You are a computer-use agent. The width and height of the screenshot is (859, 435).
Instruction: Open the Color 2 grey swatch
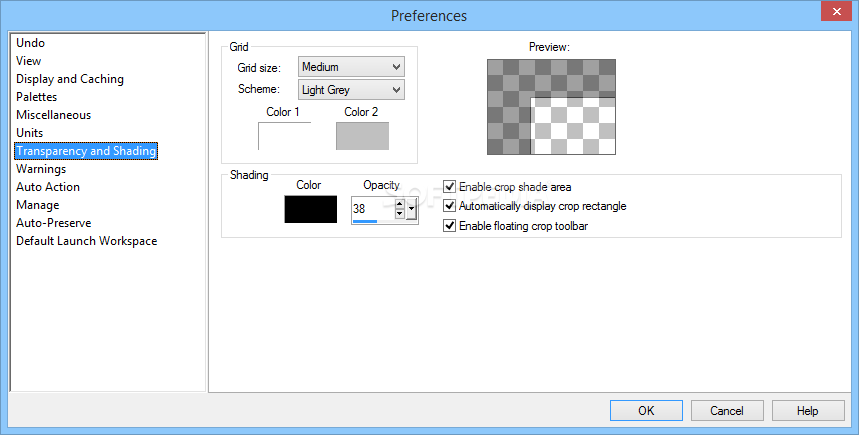pyautogui.click(x=362, y=136)
